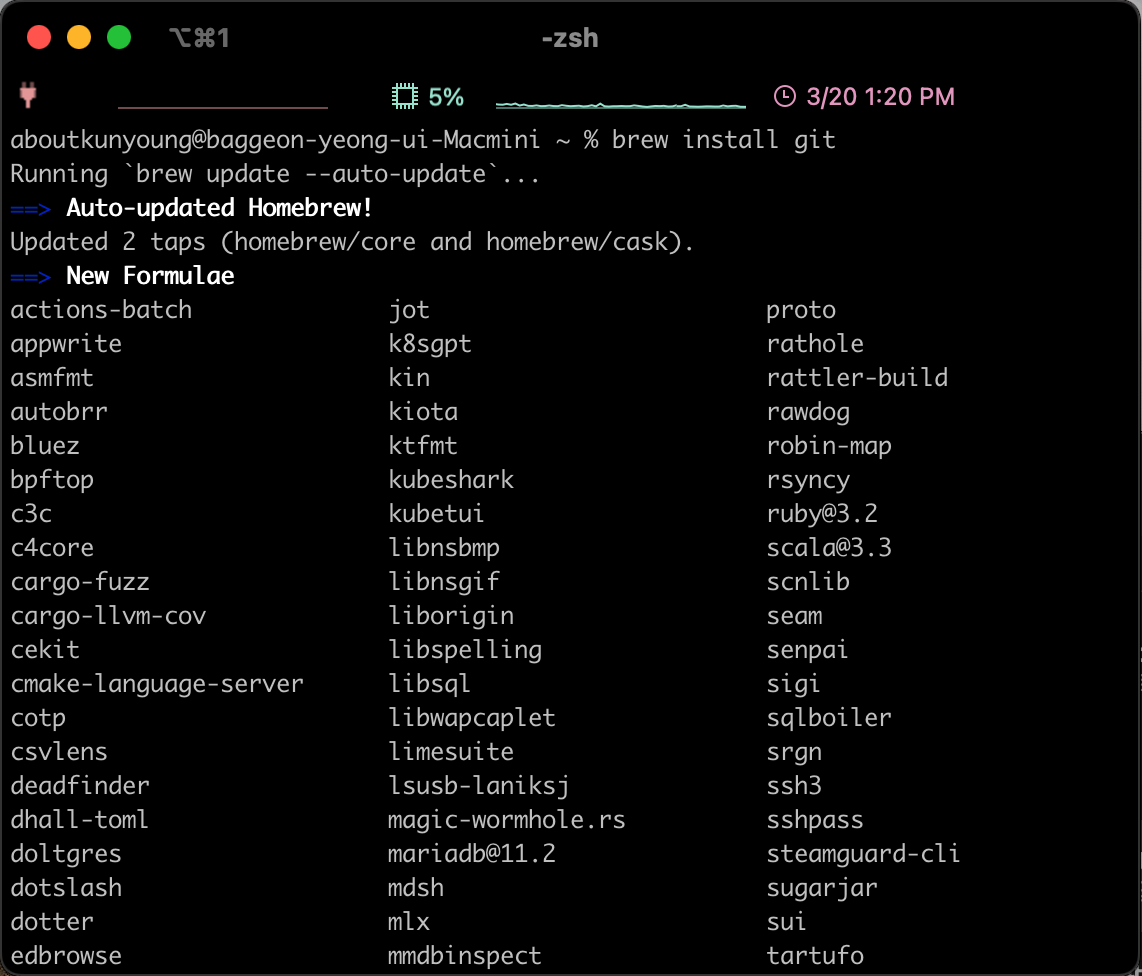The height and width of the screenshot is (976, 1142).
Task: Click the formula name 'liborigin'
Action: 452,616
